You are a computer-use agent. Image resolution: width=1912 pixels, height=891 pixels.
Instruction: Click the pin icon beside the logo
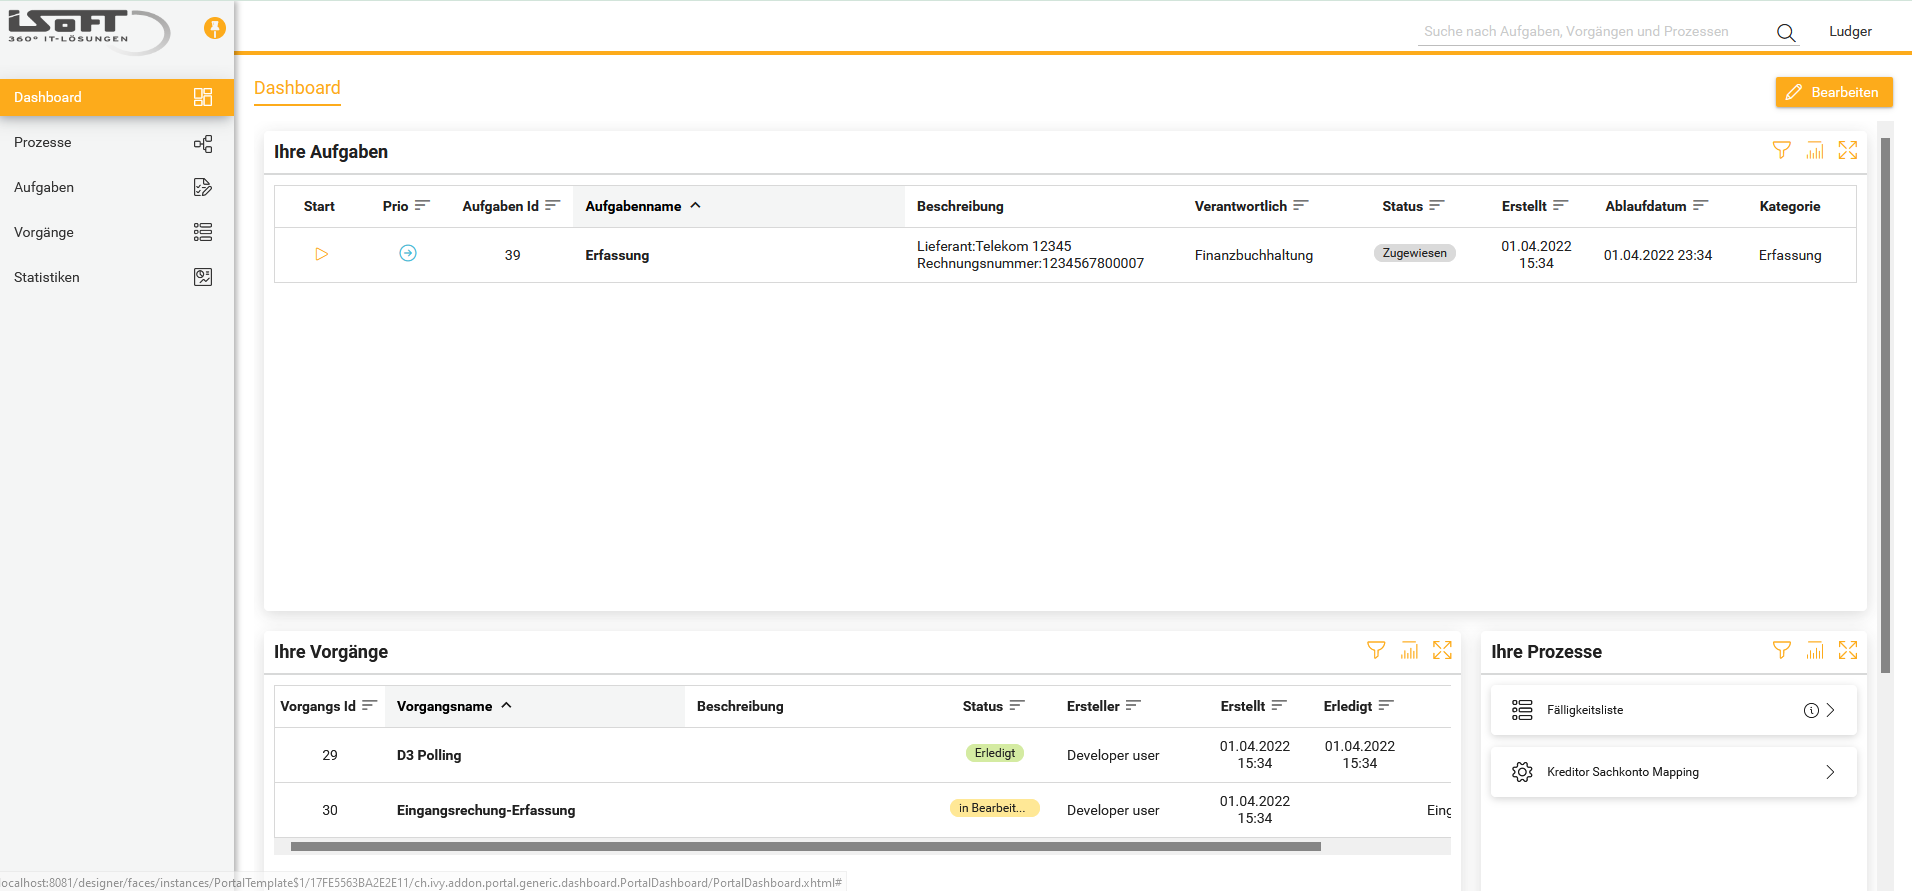click(214, 28)
